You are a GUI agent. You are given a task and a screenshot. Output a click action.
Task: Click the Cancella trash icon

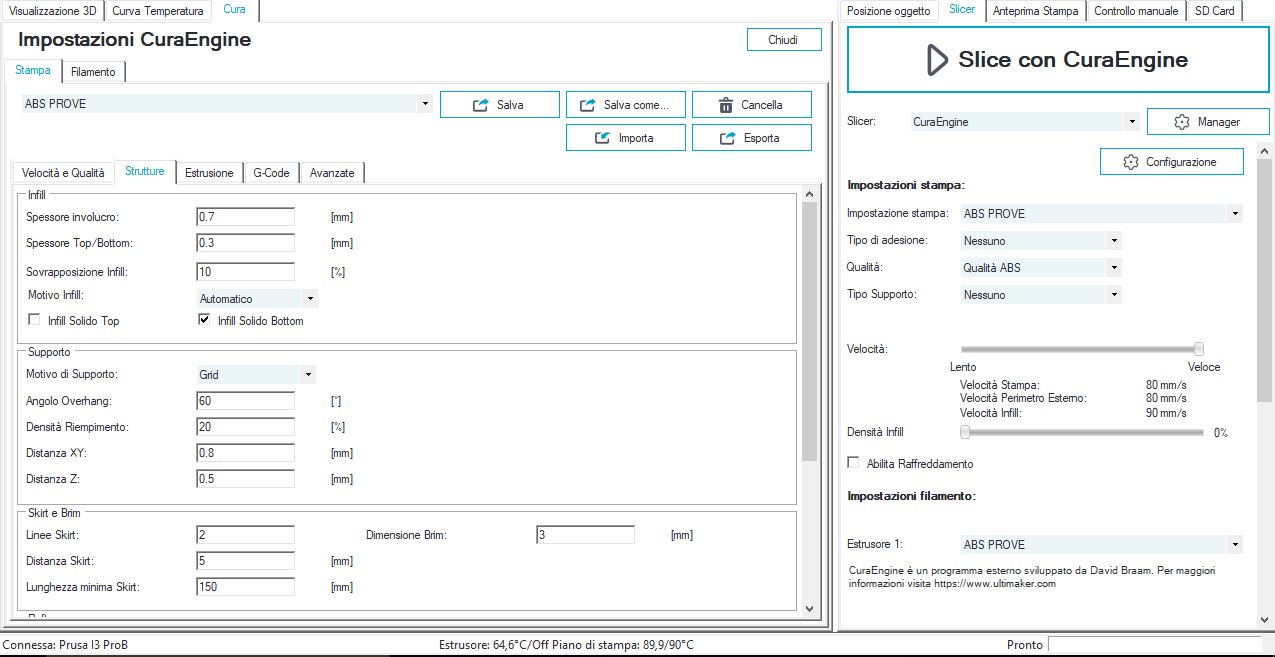726,105
